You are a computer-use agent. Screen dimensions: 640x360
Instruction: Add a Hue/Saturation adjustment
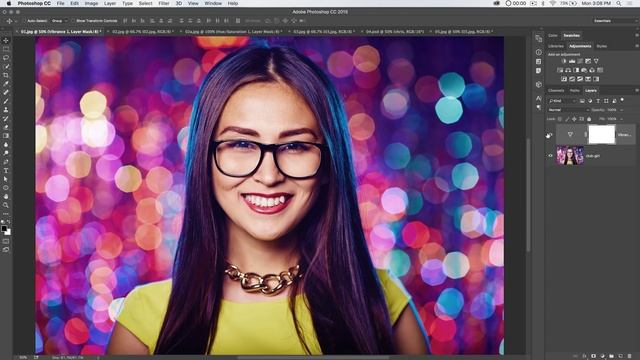[560, 70]
